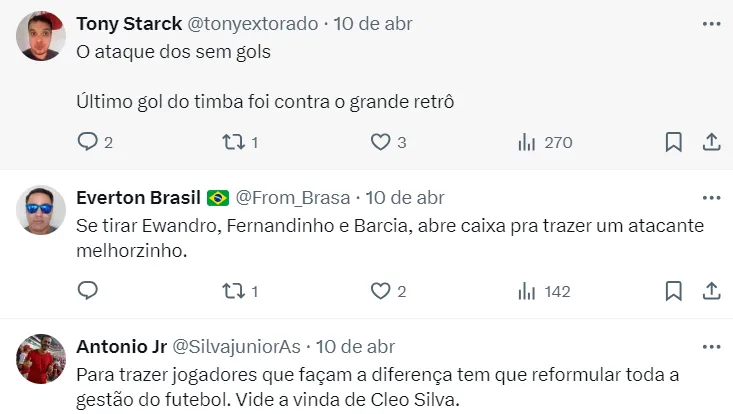Open the @tonyextorado profile handle
Image resolution: width=733 pixels, height=414 pixels.
click(x=253, y=24)
